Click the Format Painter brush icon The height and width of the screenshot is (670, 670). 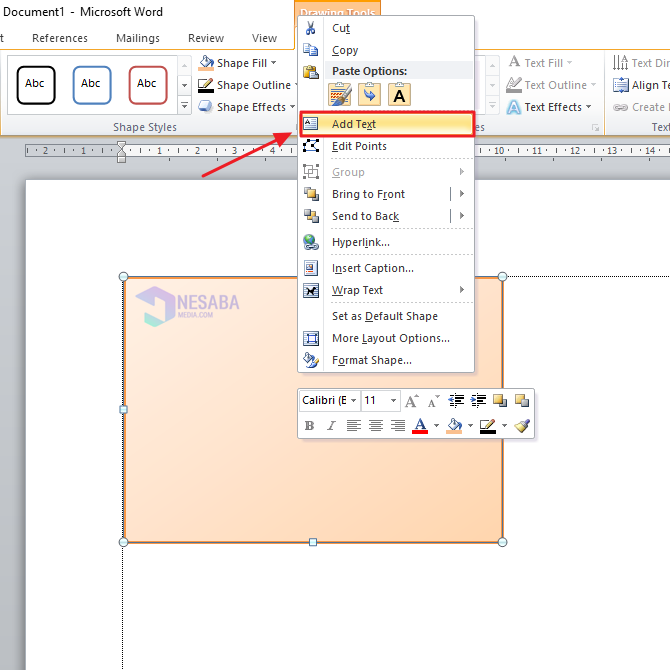point(522,426)
